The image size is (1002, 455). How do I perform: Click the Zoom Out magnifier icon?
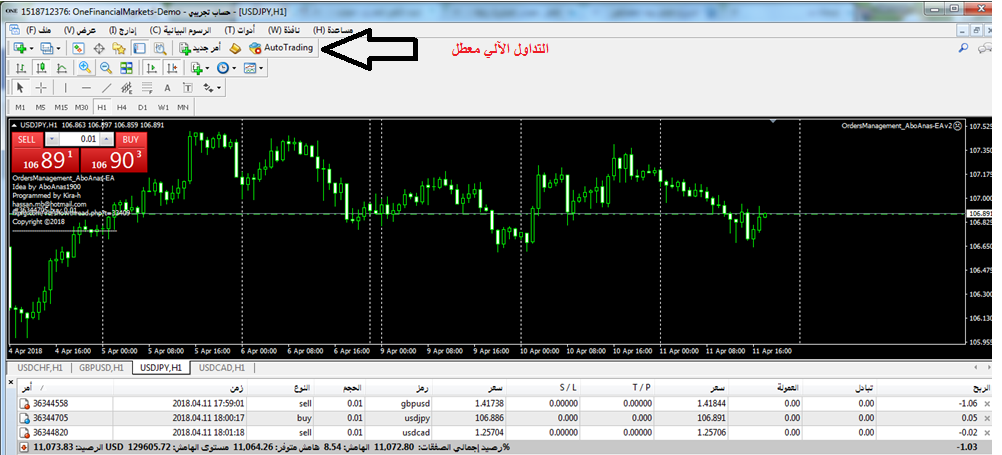(104, 68)
